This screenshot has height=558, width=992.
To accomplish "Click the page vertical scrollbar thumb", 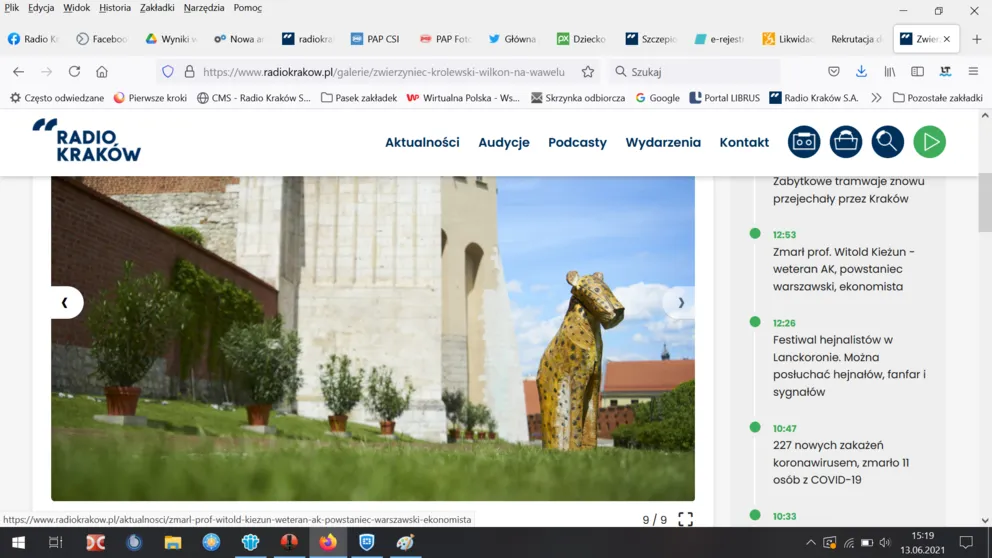I will 985,202.
